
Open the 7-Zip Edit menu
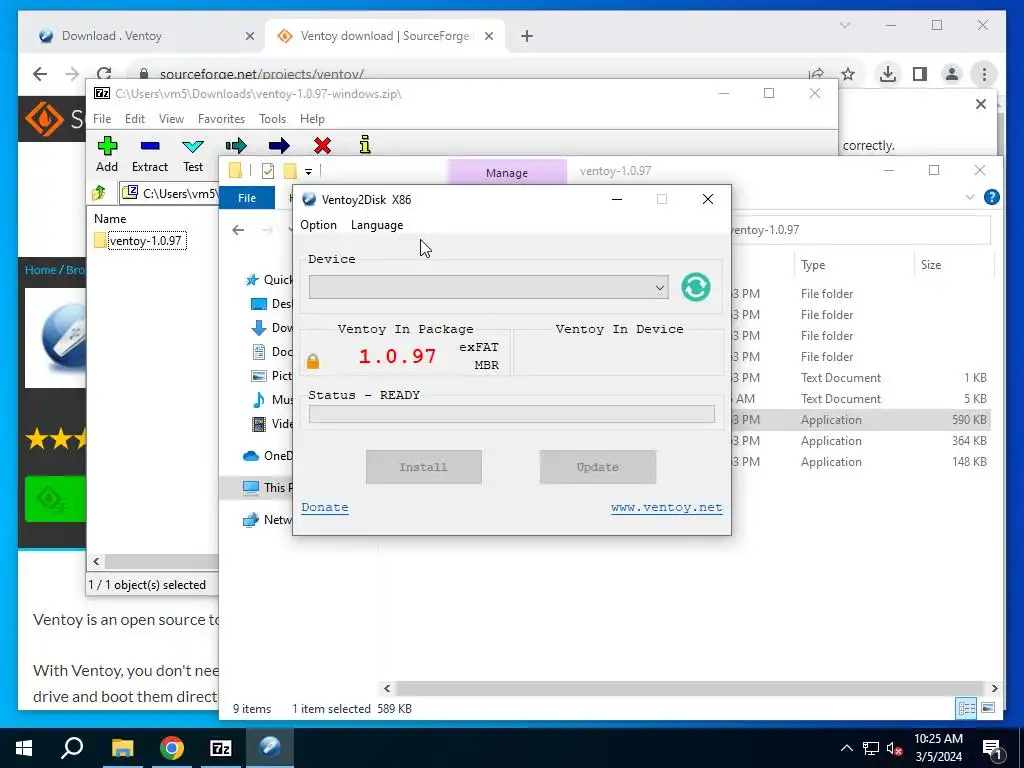coord(135,119)
